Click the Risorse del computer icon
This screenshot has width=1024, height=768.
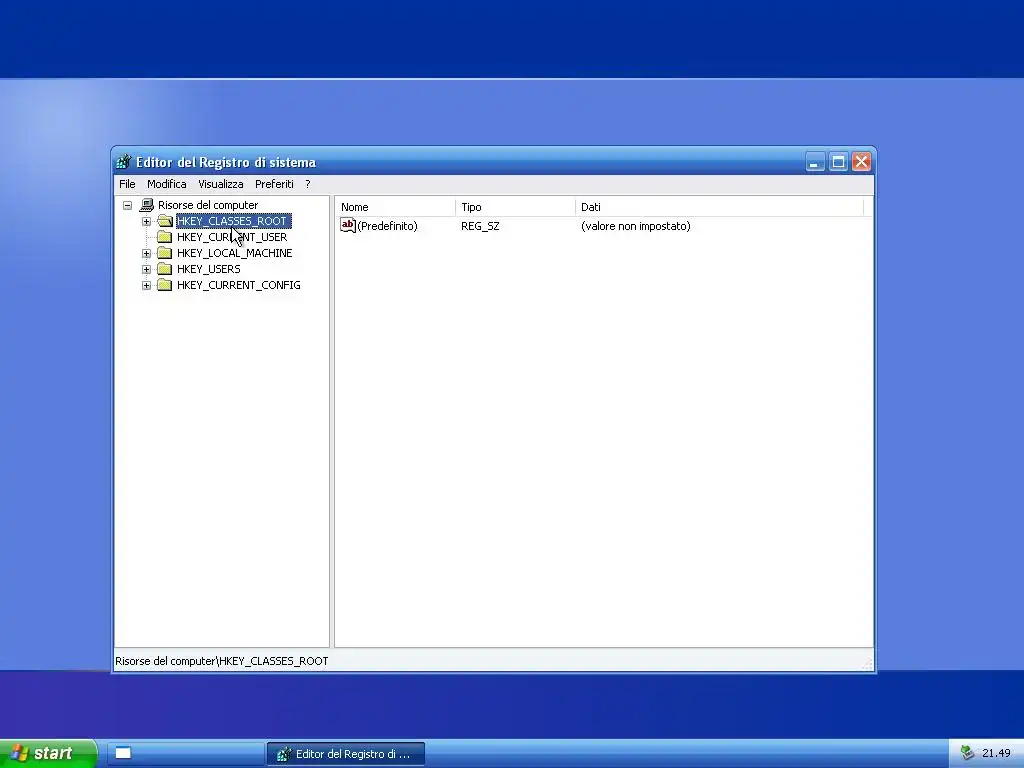click(147, 205)
